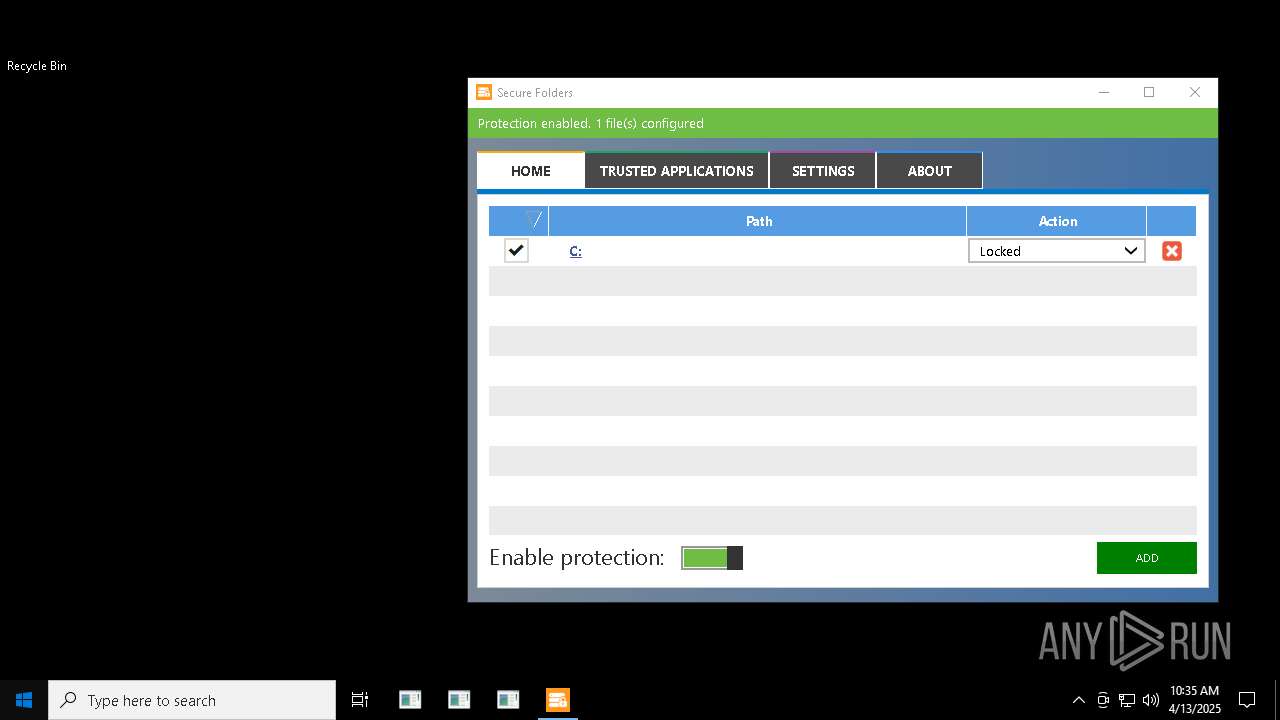Click the 'Protection enabled' status message
This screenshot has width=1280, height=720.
(x=591, y=123)
